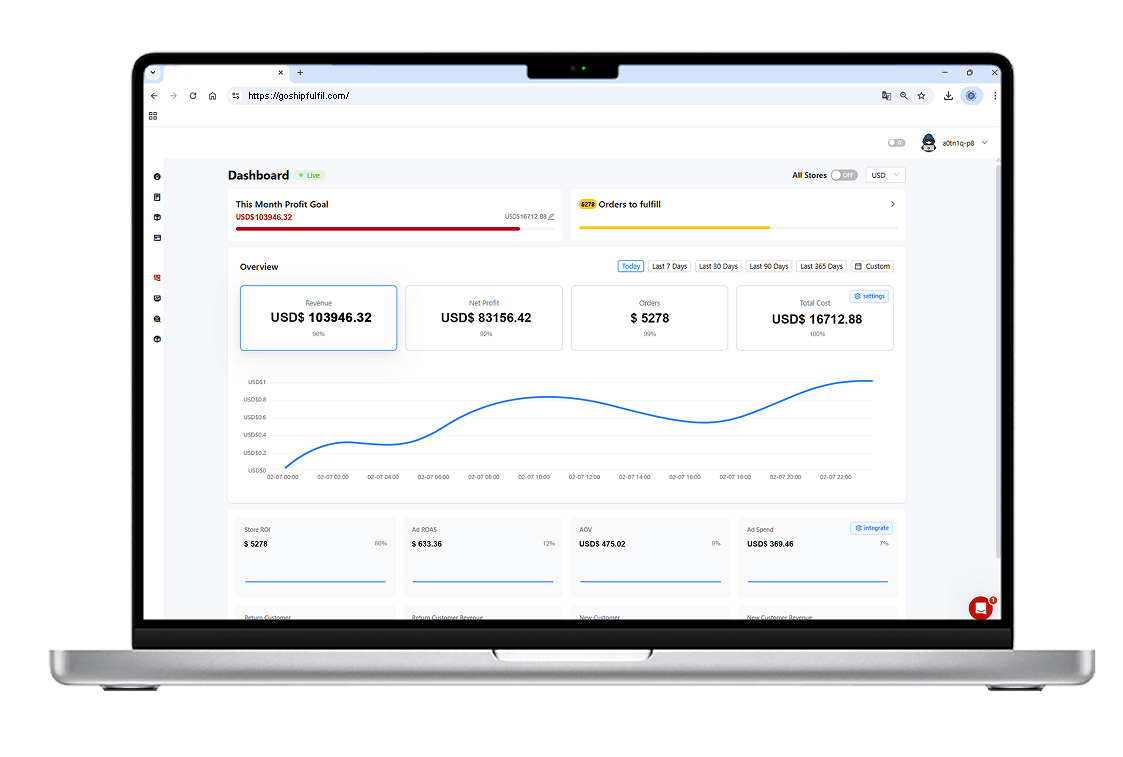The width and height of the screenshot is (1123, 757).
Task: Click the red profit goal progress bar
Action: click(378, 229)
